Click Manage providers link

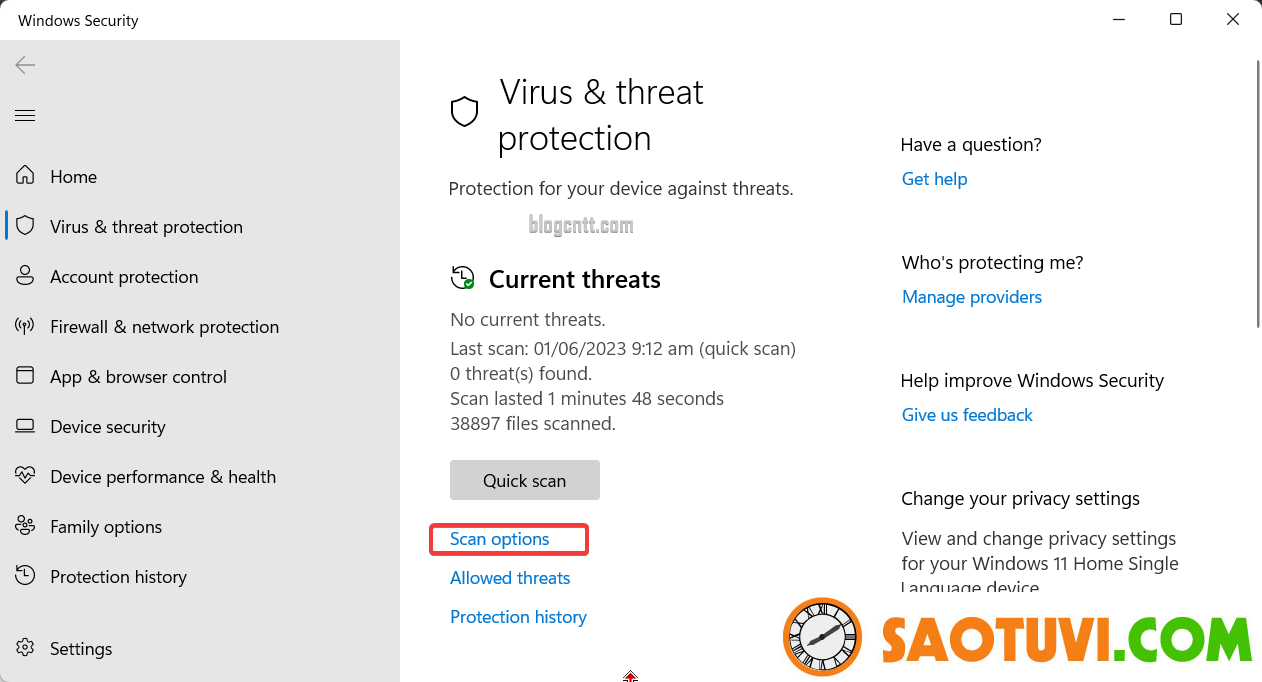[x=972, y=297]
